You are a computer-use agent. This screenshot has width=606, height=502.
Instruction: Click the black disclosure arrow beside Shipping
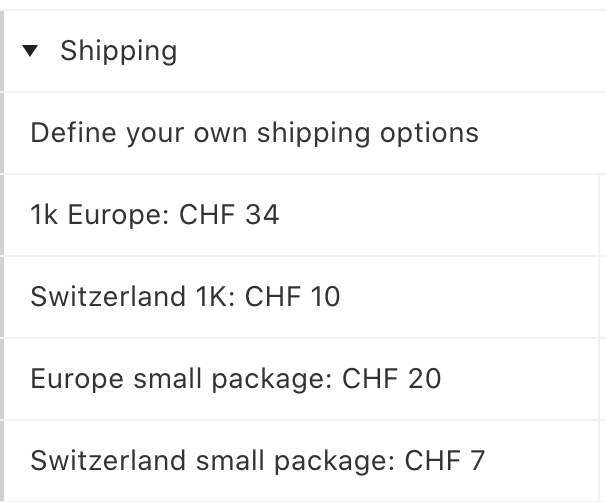[29, 51]
